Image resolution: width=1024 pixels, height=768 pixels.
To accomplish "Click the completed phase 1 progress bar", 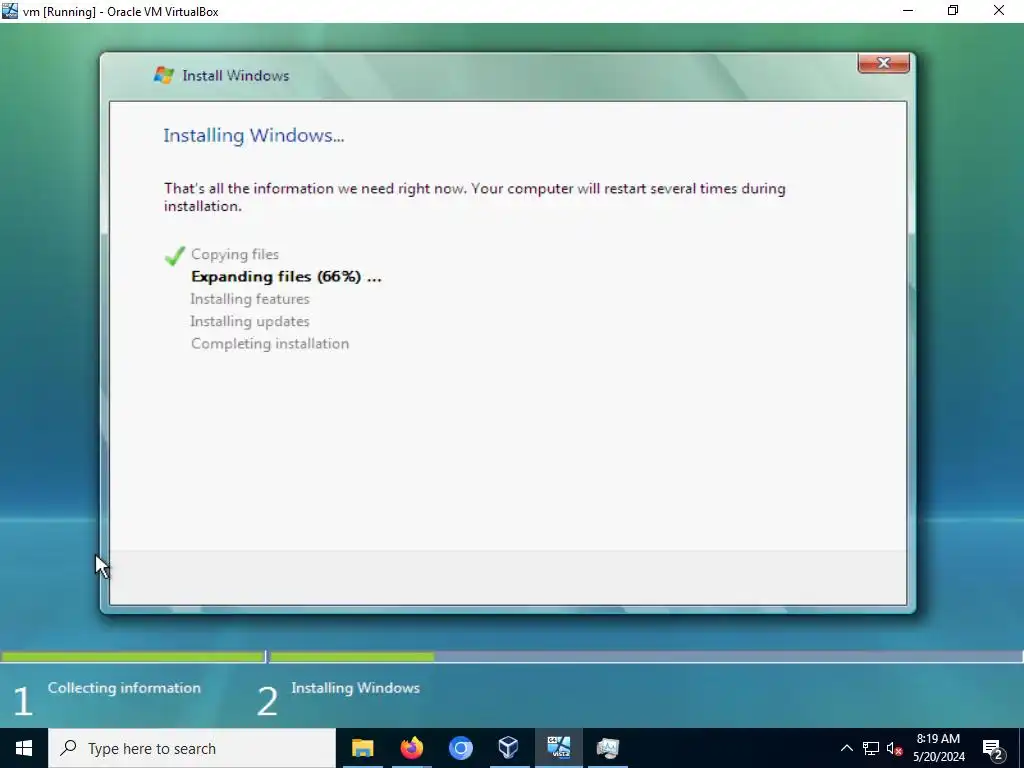I will coord(133,656).
